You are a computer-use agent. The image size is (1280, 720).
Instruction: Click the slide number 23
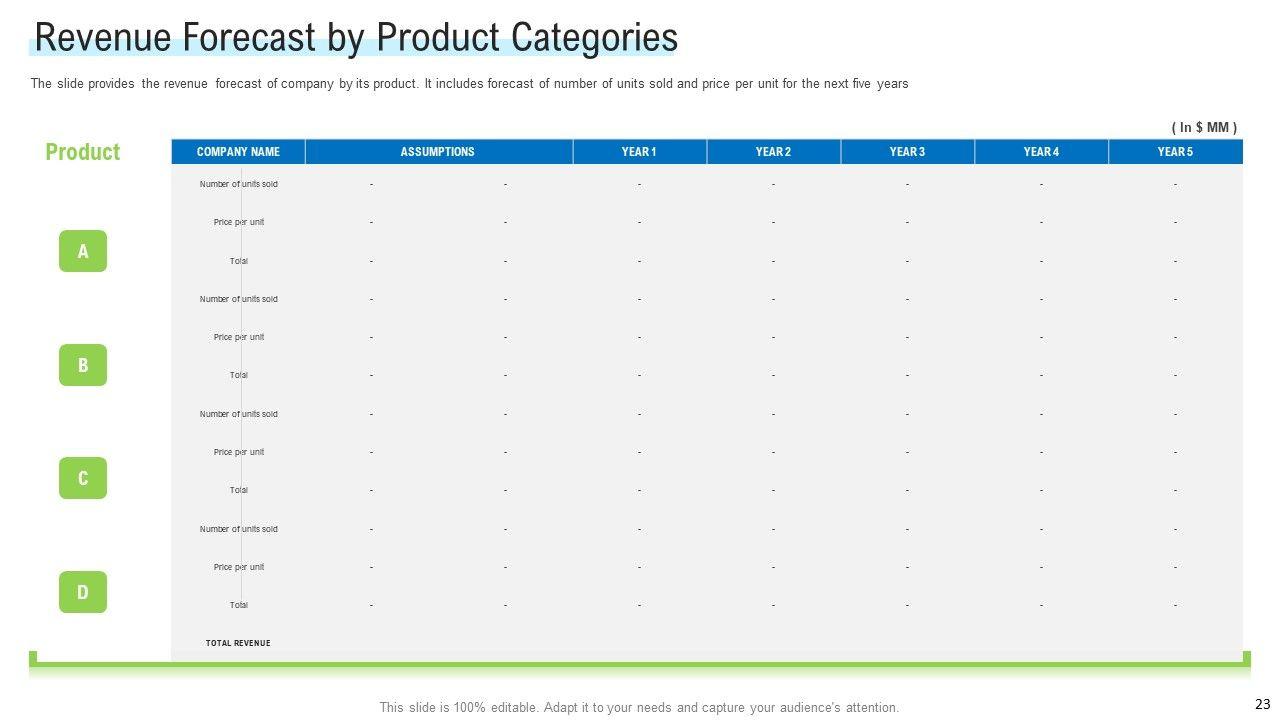tap(1262, 704)
